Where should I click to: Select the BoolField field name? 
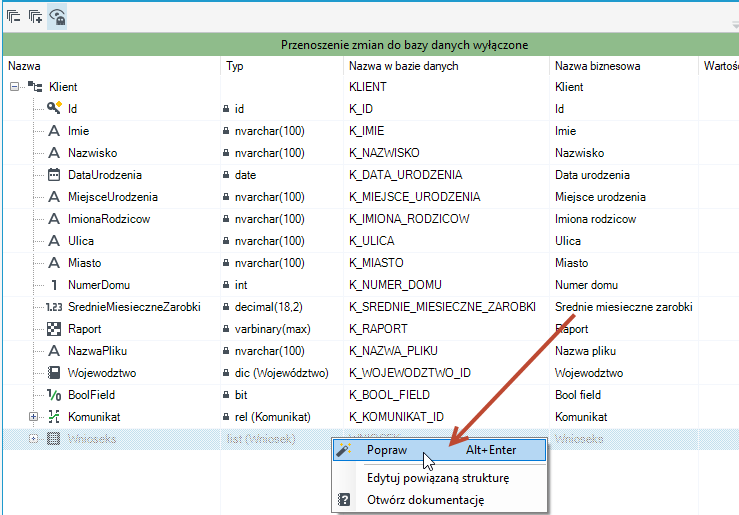[x=91, y=395]
